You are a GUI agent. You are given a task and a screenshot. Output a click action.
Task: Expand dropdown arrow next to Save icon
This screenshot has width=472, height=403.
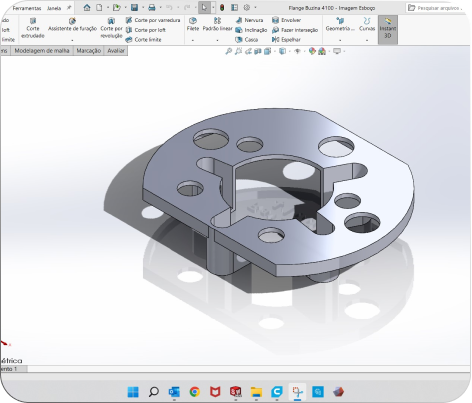click(143, 7)
